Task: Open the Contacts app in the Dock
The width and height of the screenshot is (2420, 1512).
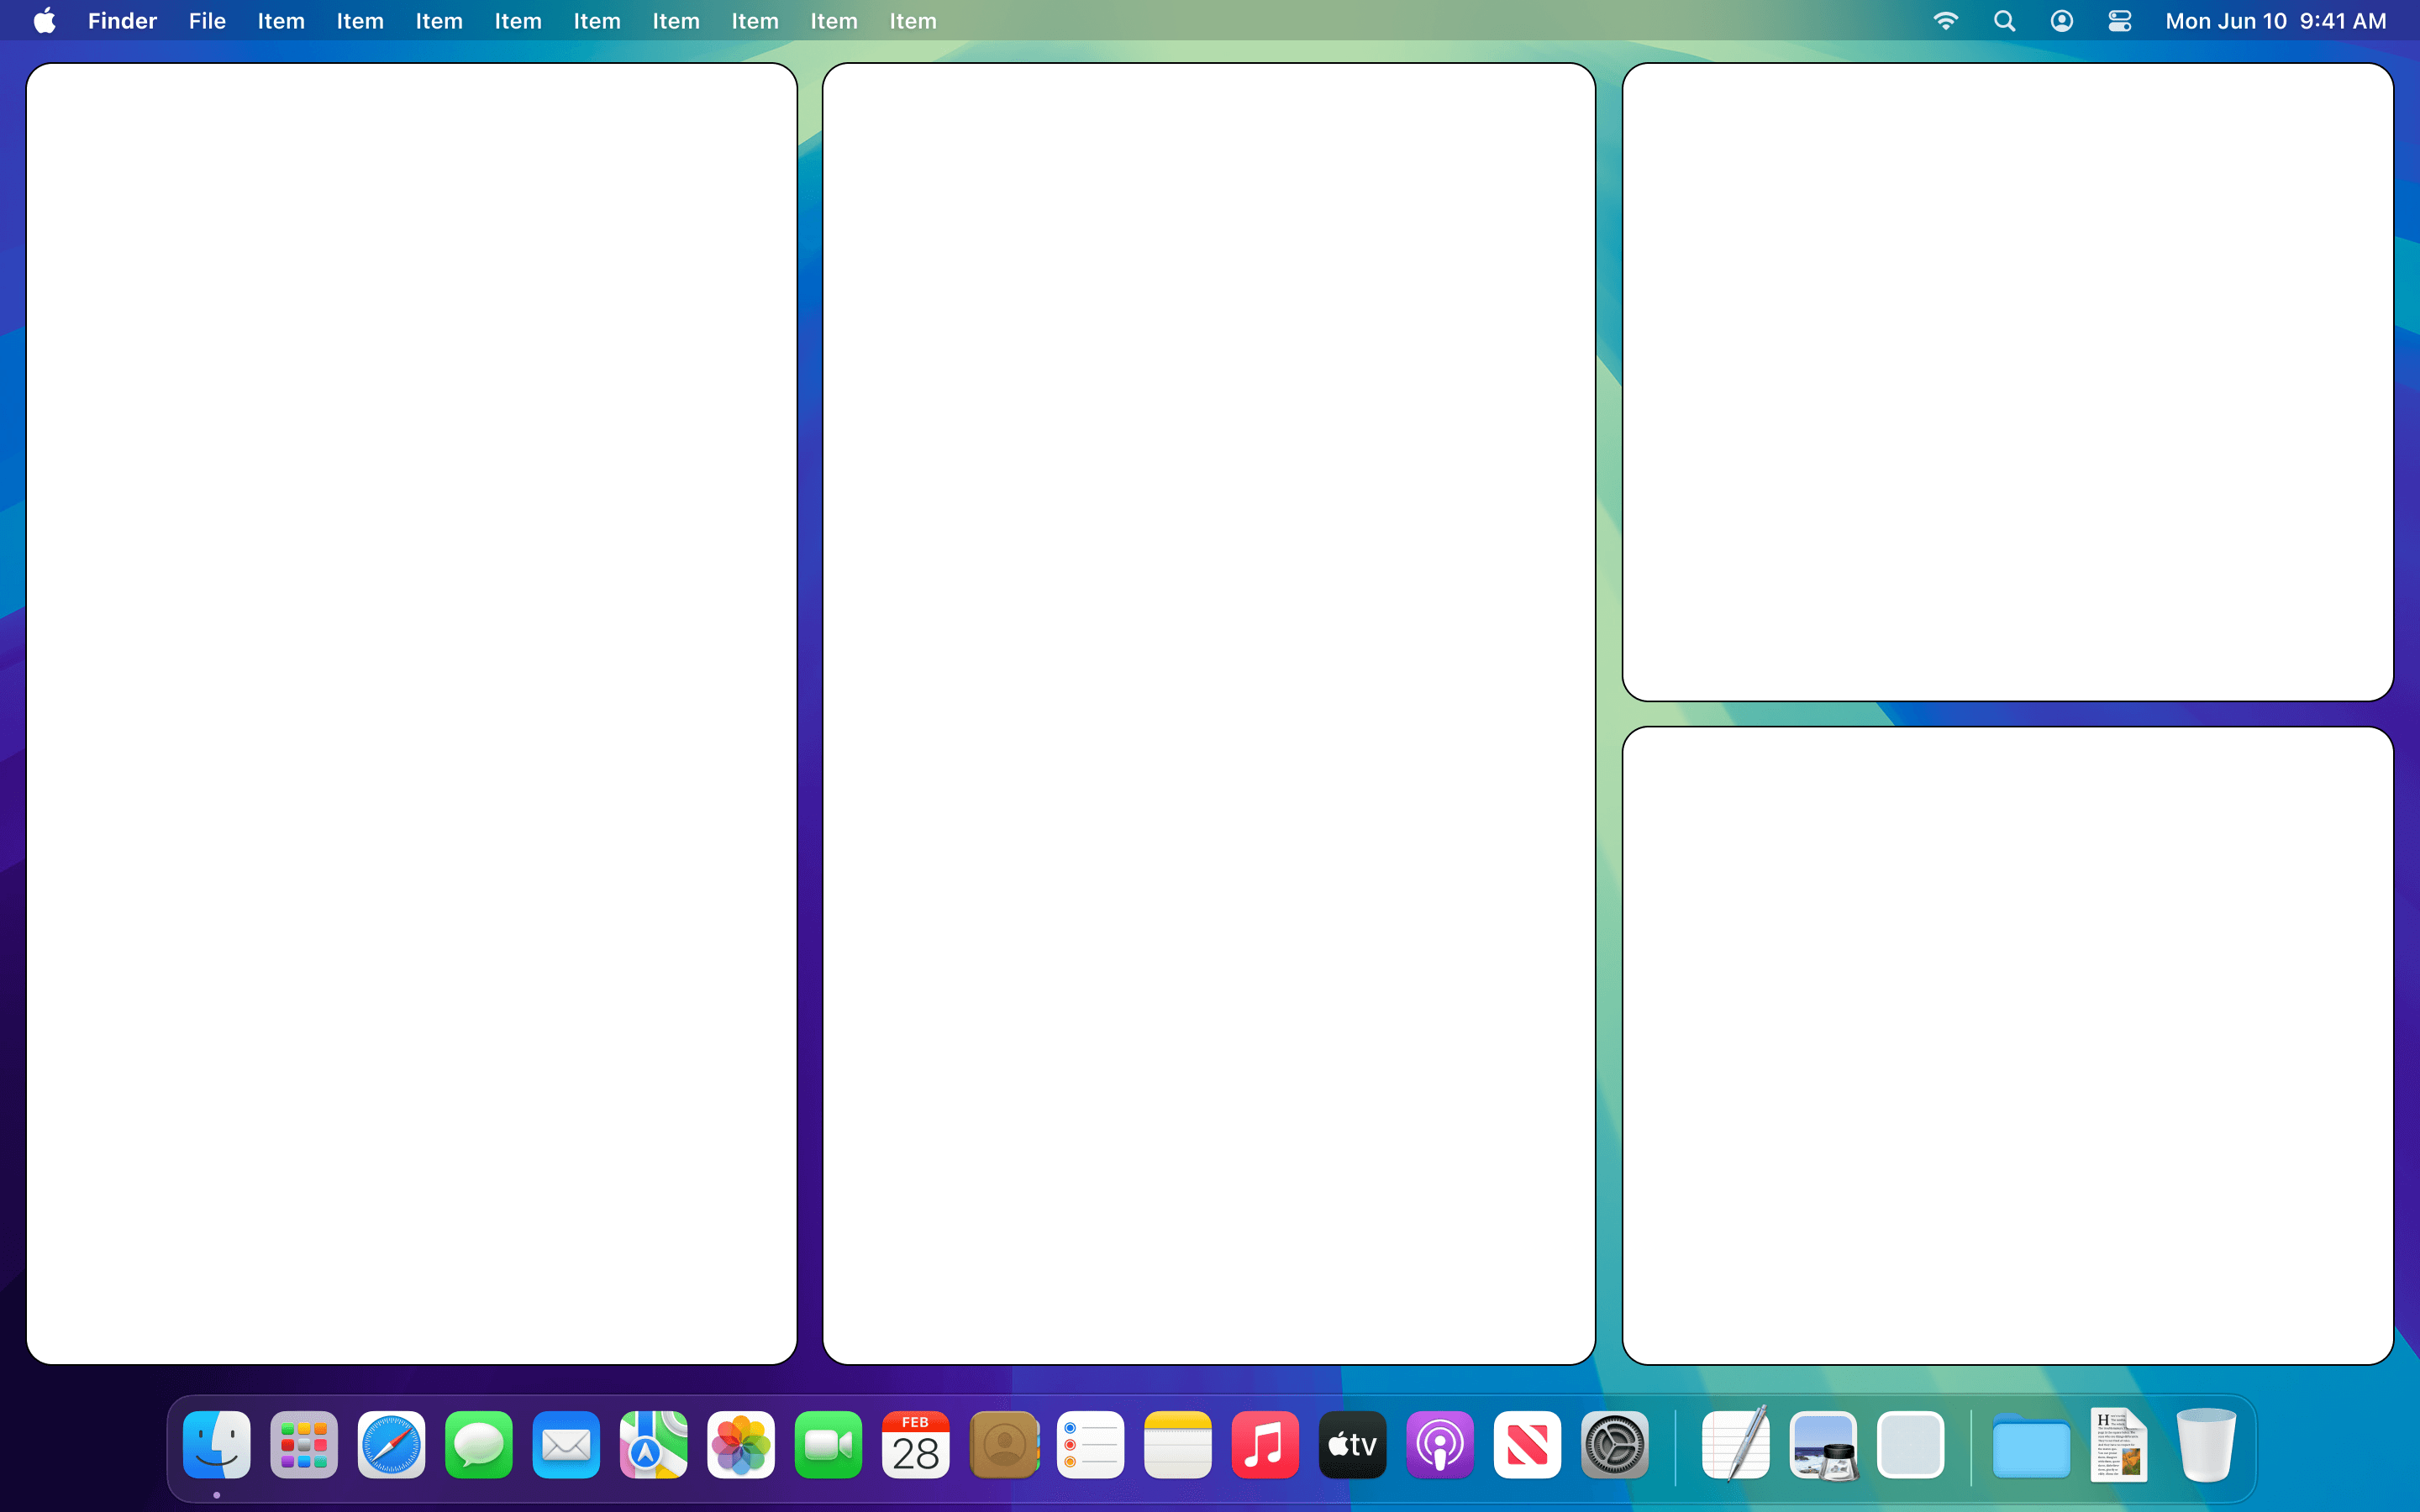Action: pos(1003,1444)
